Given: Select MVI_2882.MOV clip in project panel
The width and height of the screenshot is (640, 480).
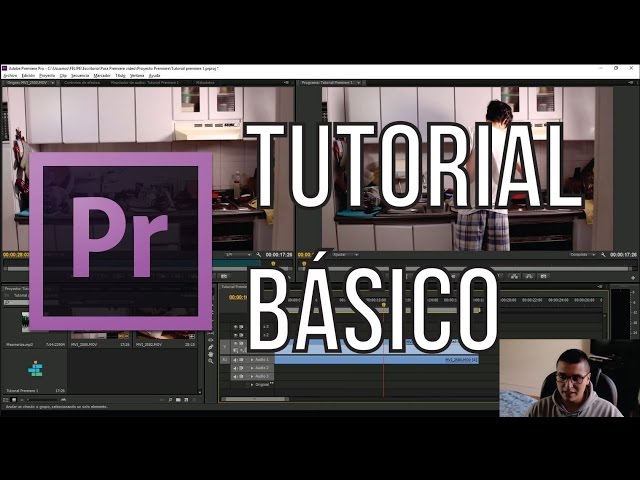Looking at the screenshot, I should click(x=165, y=340).
